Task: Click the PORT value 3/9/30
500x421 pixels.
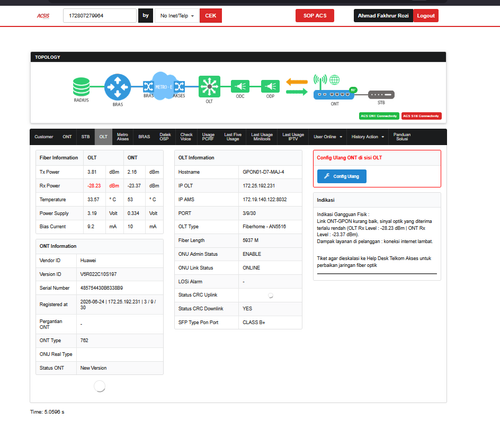Action: (x=249, y=213)
